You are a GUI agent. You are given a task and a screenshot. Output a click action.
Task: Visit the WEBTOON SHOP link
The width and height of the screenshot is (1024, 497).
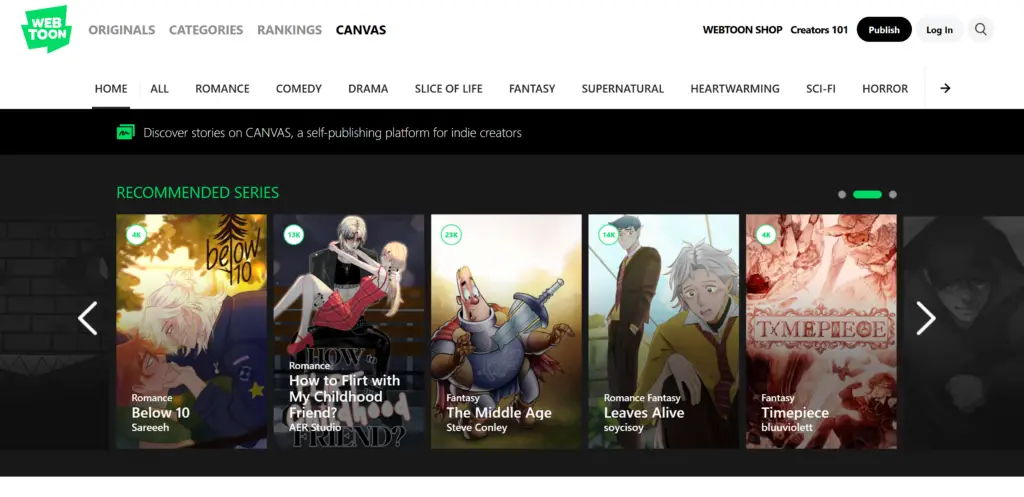point(742,30)
